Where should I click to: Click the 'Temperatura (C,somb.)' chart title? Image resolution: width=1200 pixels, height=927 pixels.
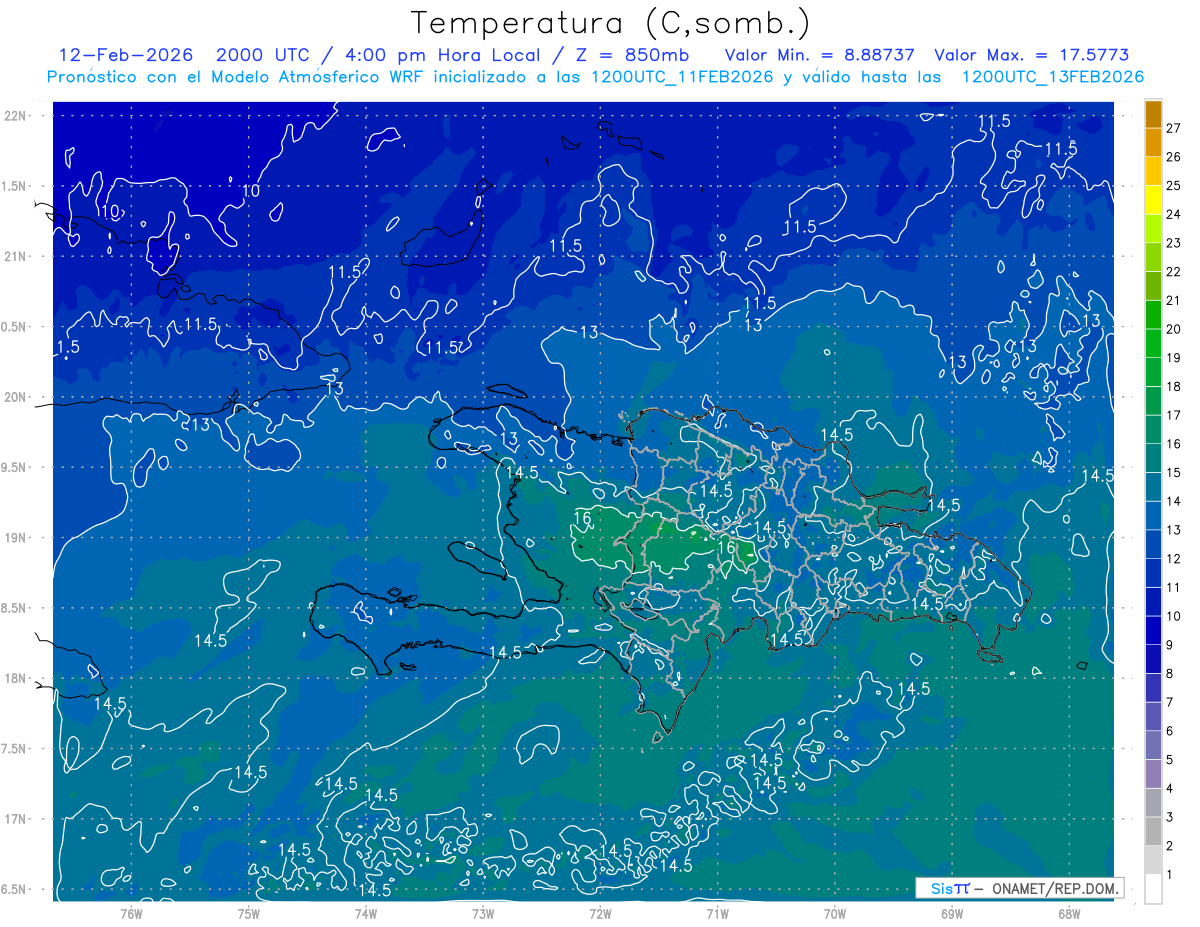(611, 23)
